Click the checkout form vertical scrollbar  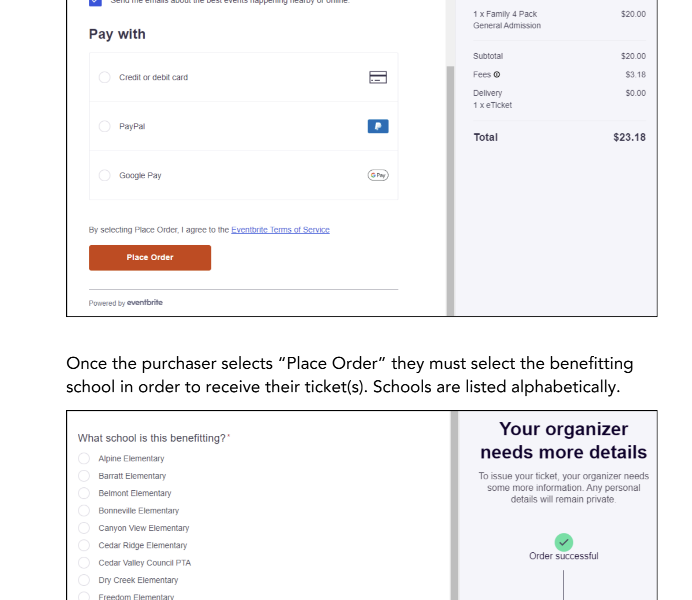pyautogui.click(x=450, y=190)
